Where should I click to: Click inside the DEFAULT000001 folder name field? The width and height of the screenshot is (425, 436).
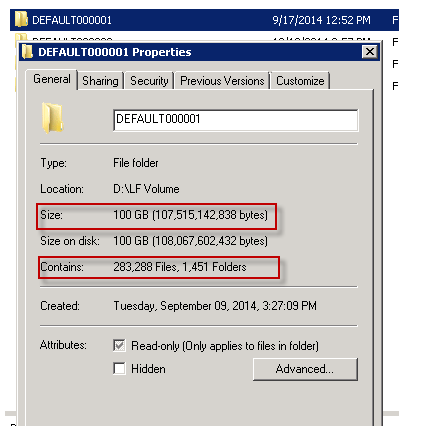pos(236,120)
